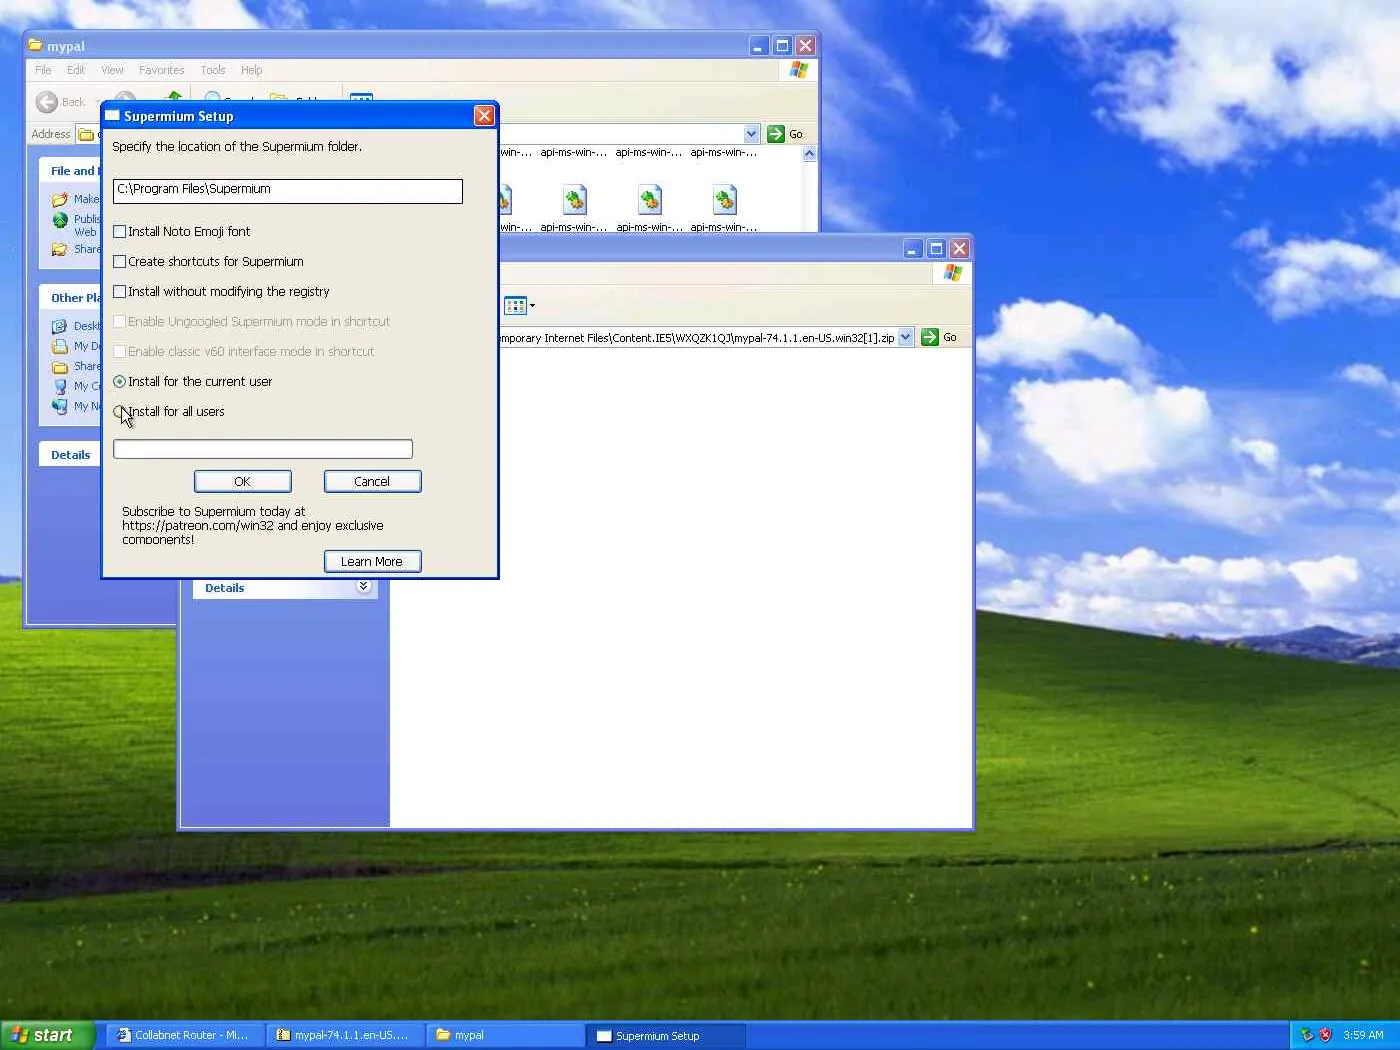Click the Safely Remove Hardware tray icon
This screenshot has height=1050, width=1400.
1307,1035
